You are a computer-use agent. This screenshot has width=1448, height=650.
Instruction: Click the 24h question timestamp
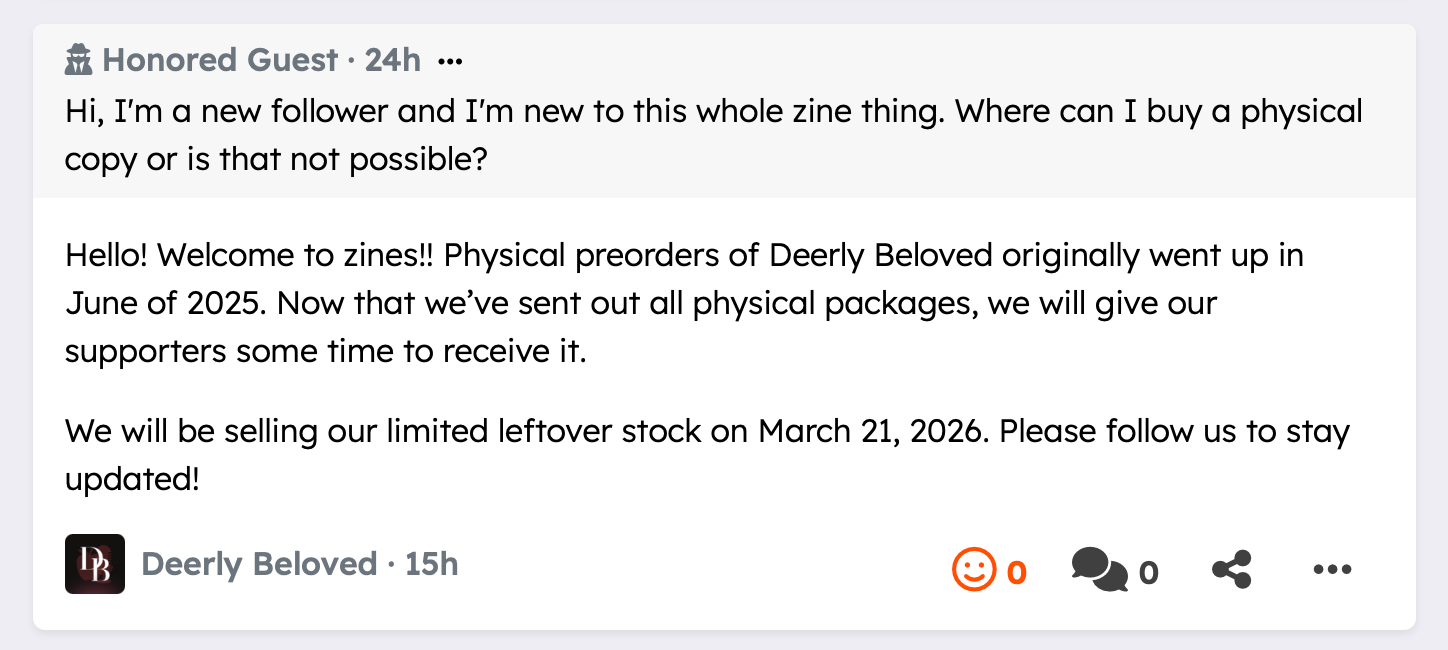click(392, 61)
